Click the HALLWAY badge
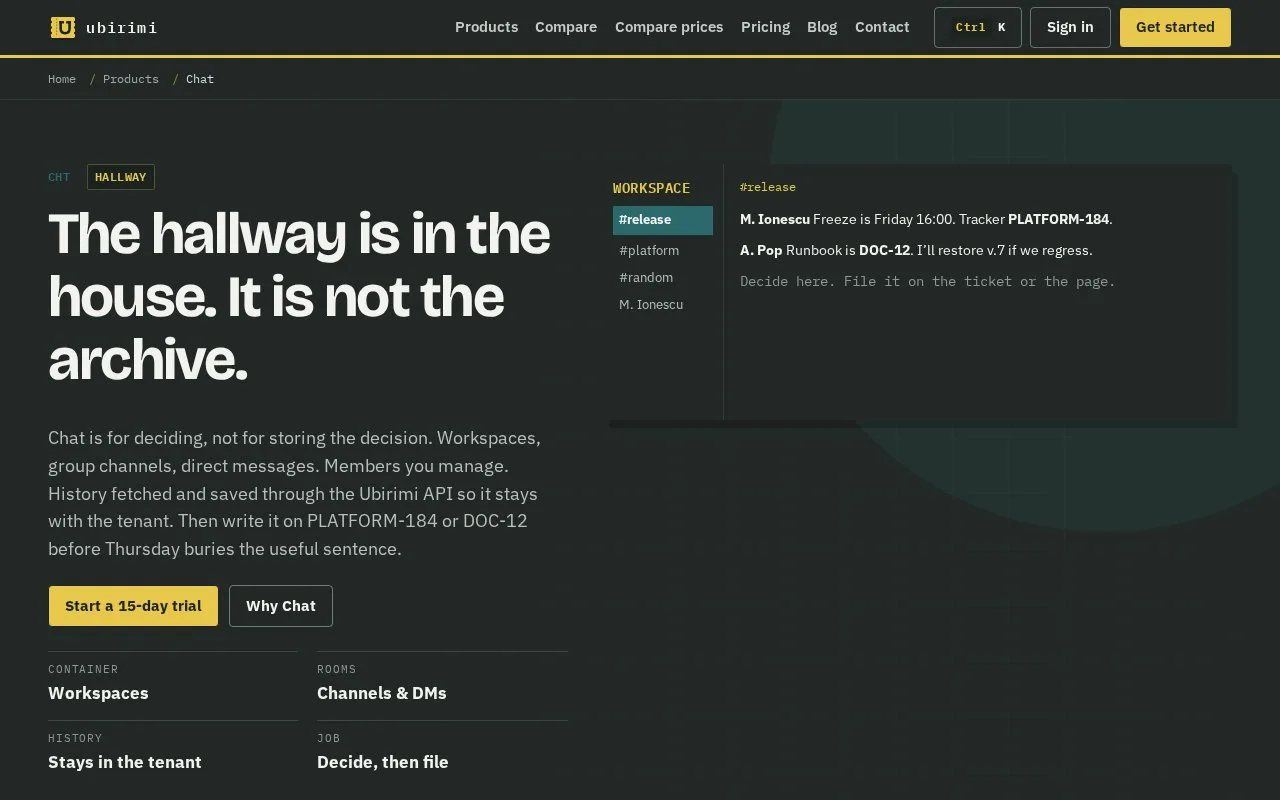Screen dimensions: 1280x800 [121, 177]
